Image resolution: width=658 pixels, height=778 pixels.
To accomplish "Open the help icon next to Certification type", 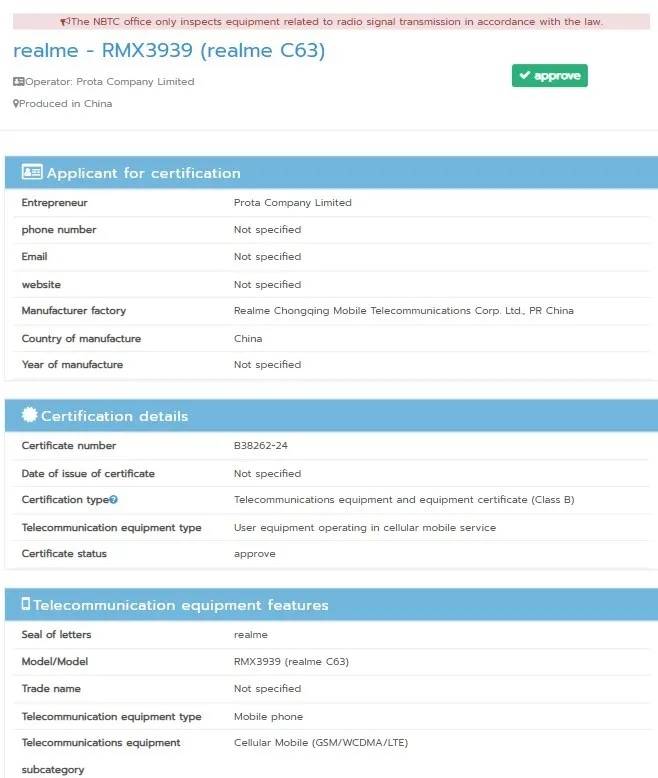I will 114,500.
